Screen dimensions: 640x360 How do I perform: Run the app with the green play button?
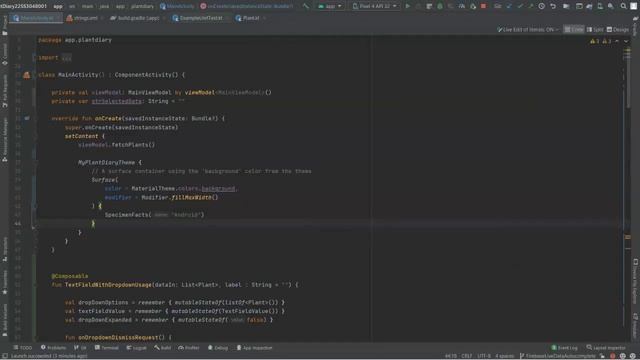(407, 6)
